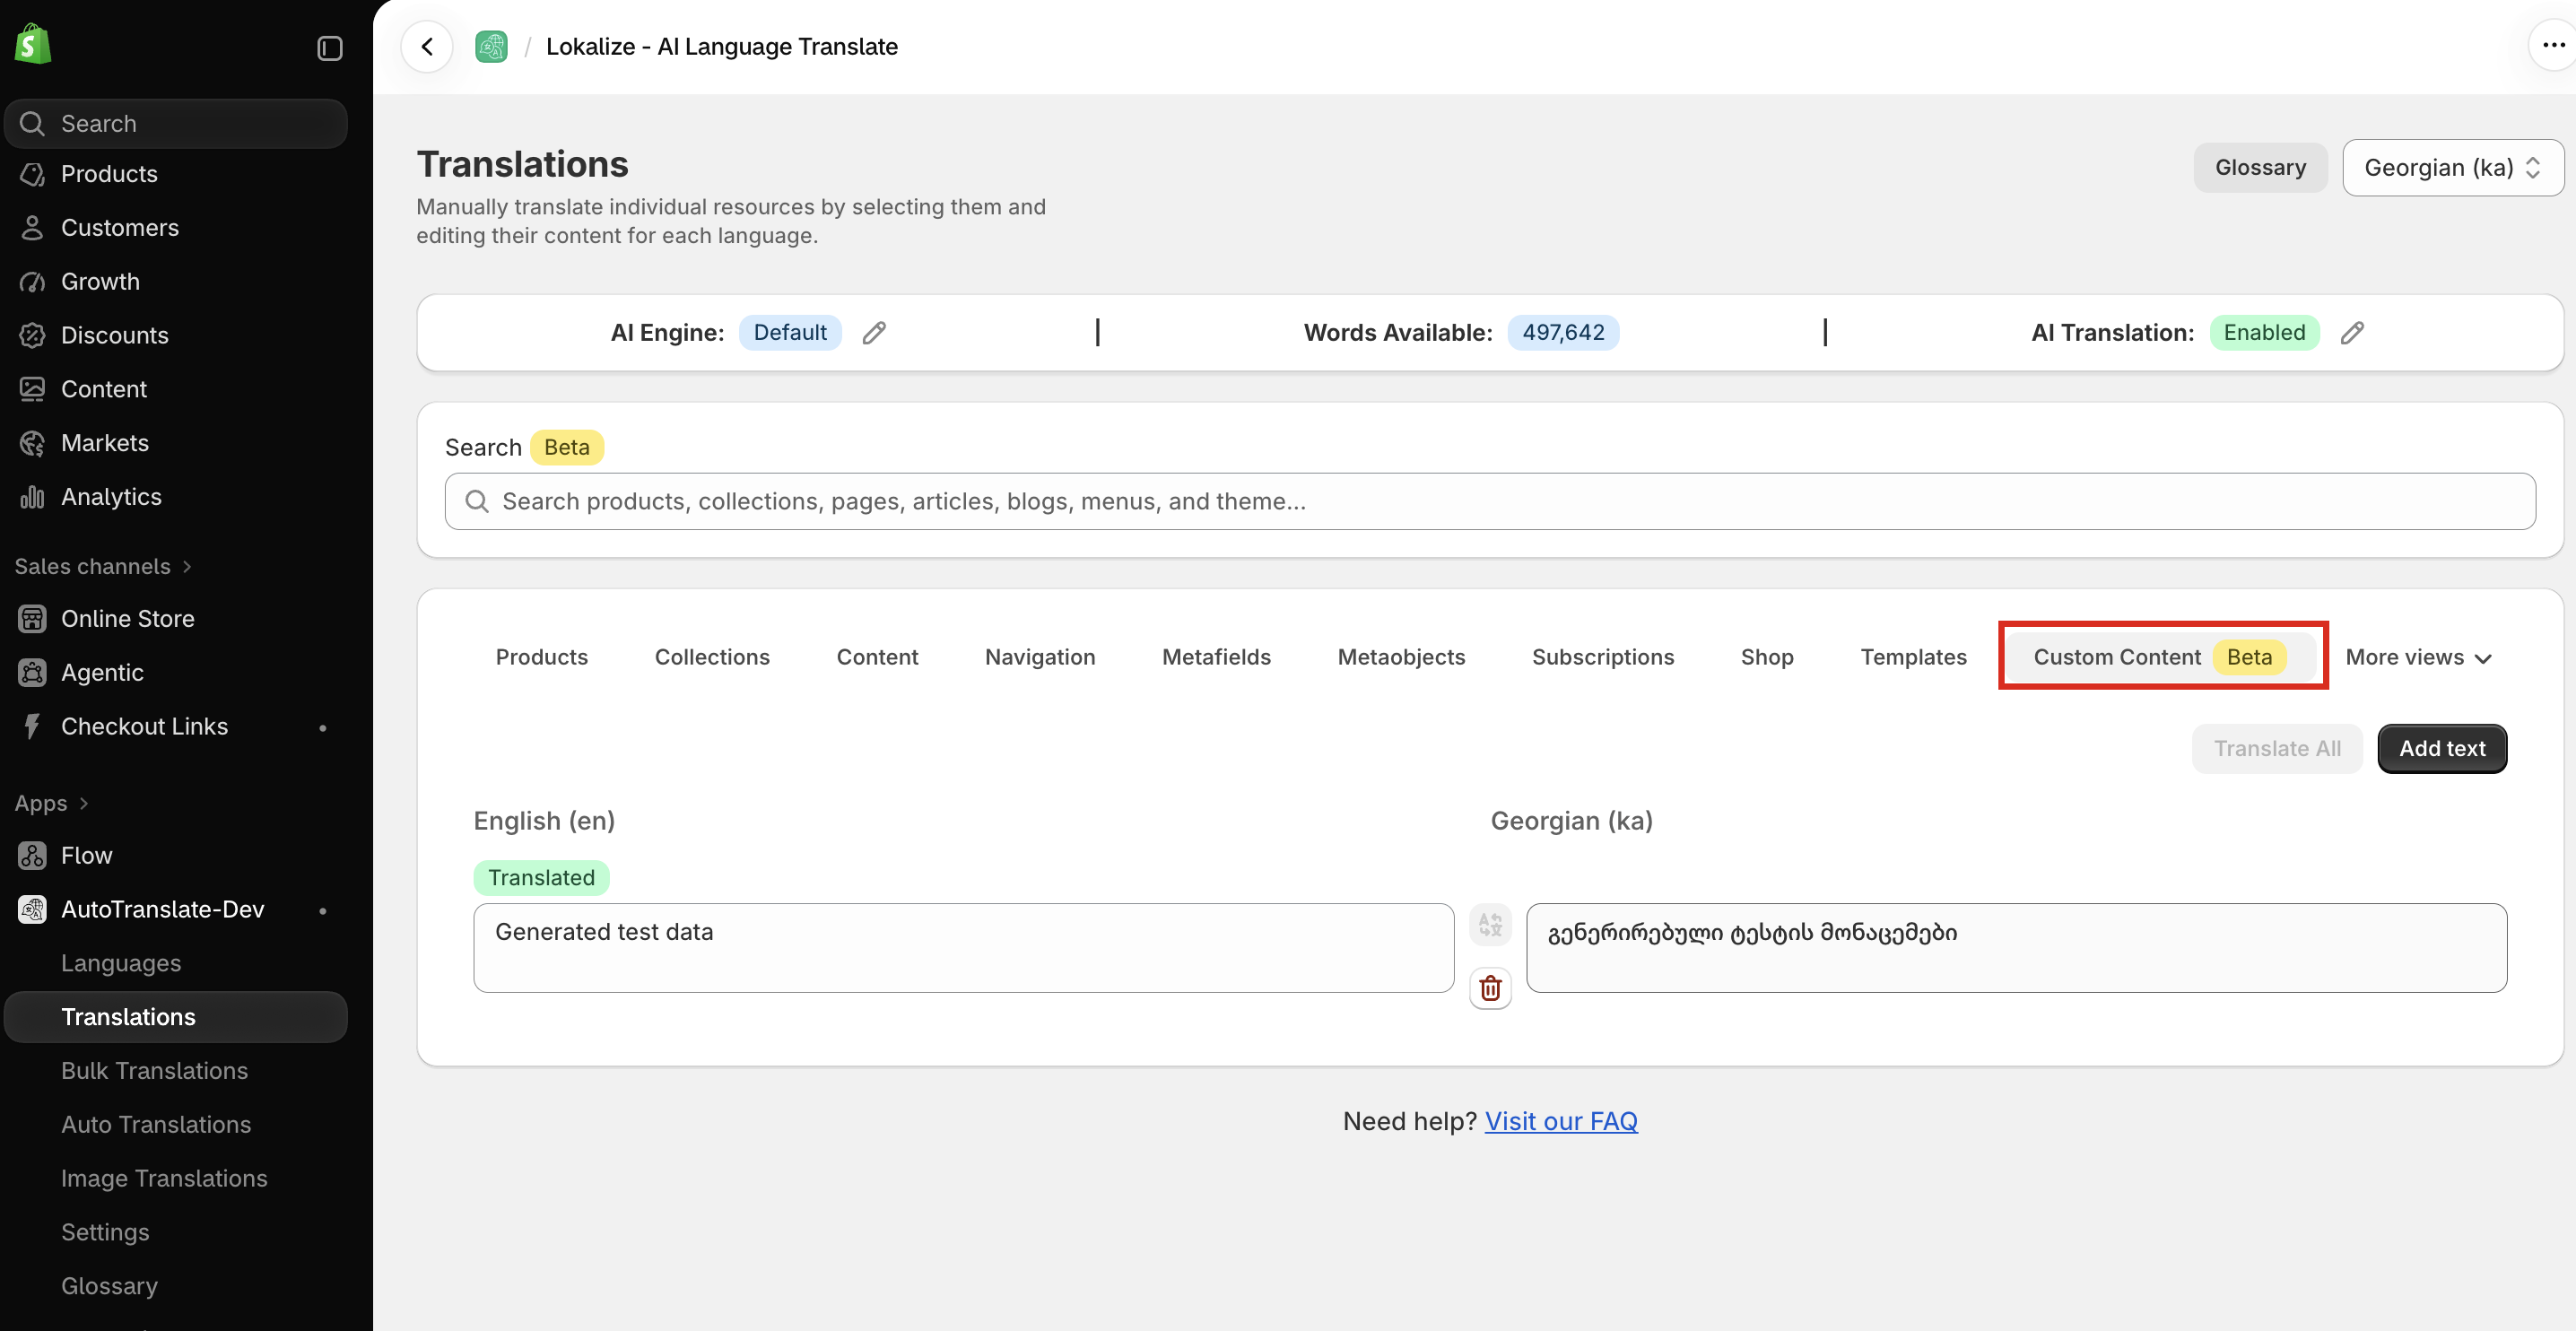Switch to the Content tab in translations
The image size is (2576, 1331).
click(877, 658)
